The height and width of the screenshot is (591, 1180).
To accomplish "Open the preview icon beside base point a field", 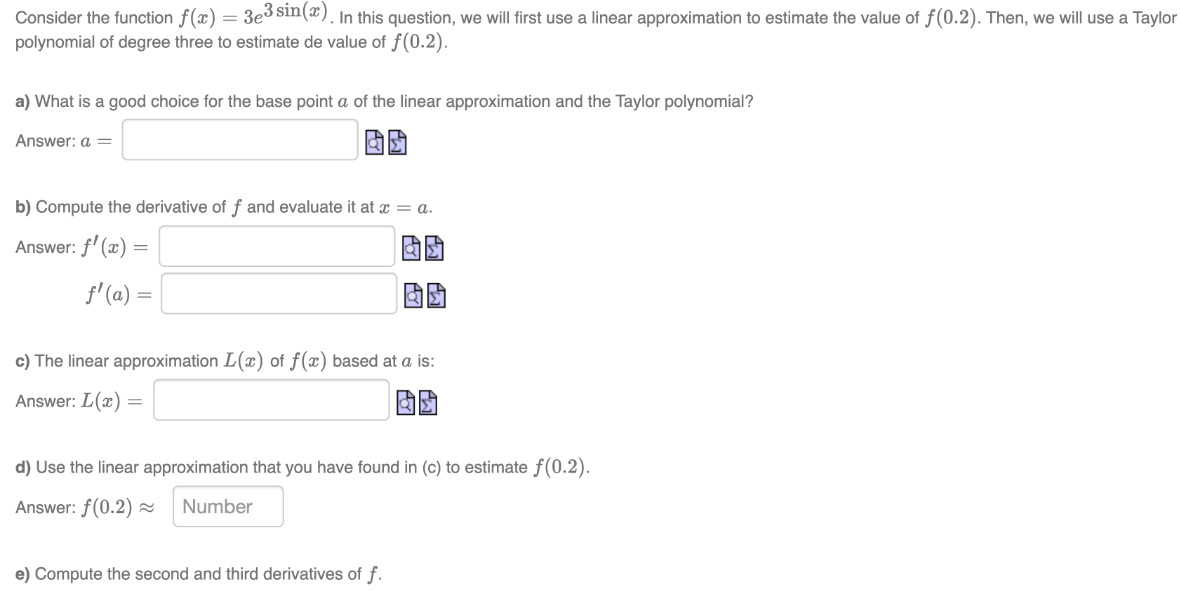I will (372, 142).
